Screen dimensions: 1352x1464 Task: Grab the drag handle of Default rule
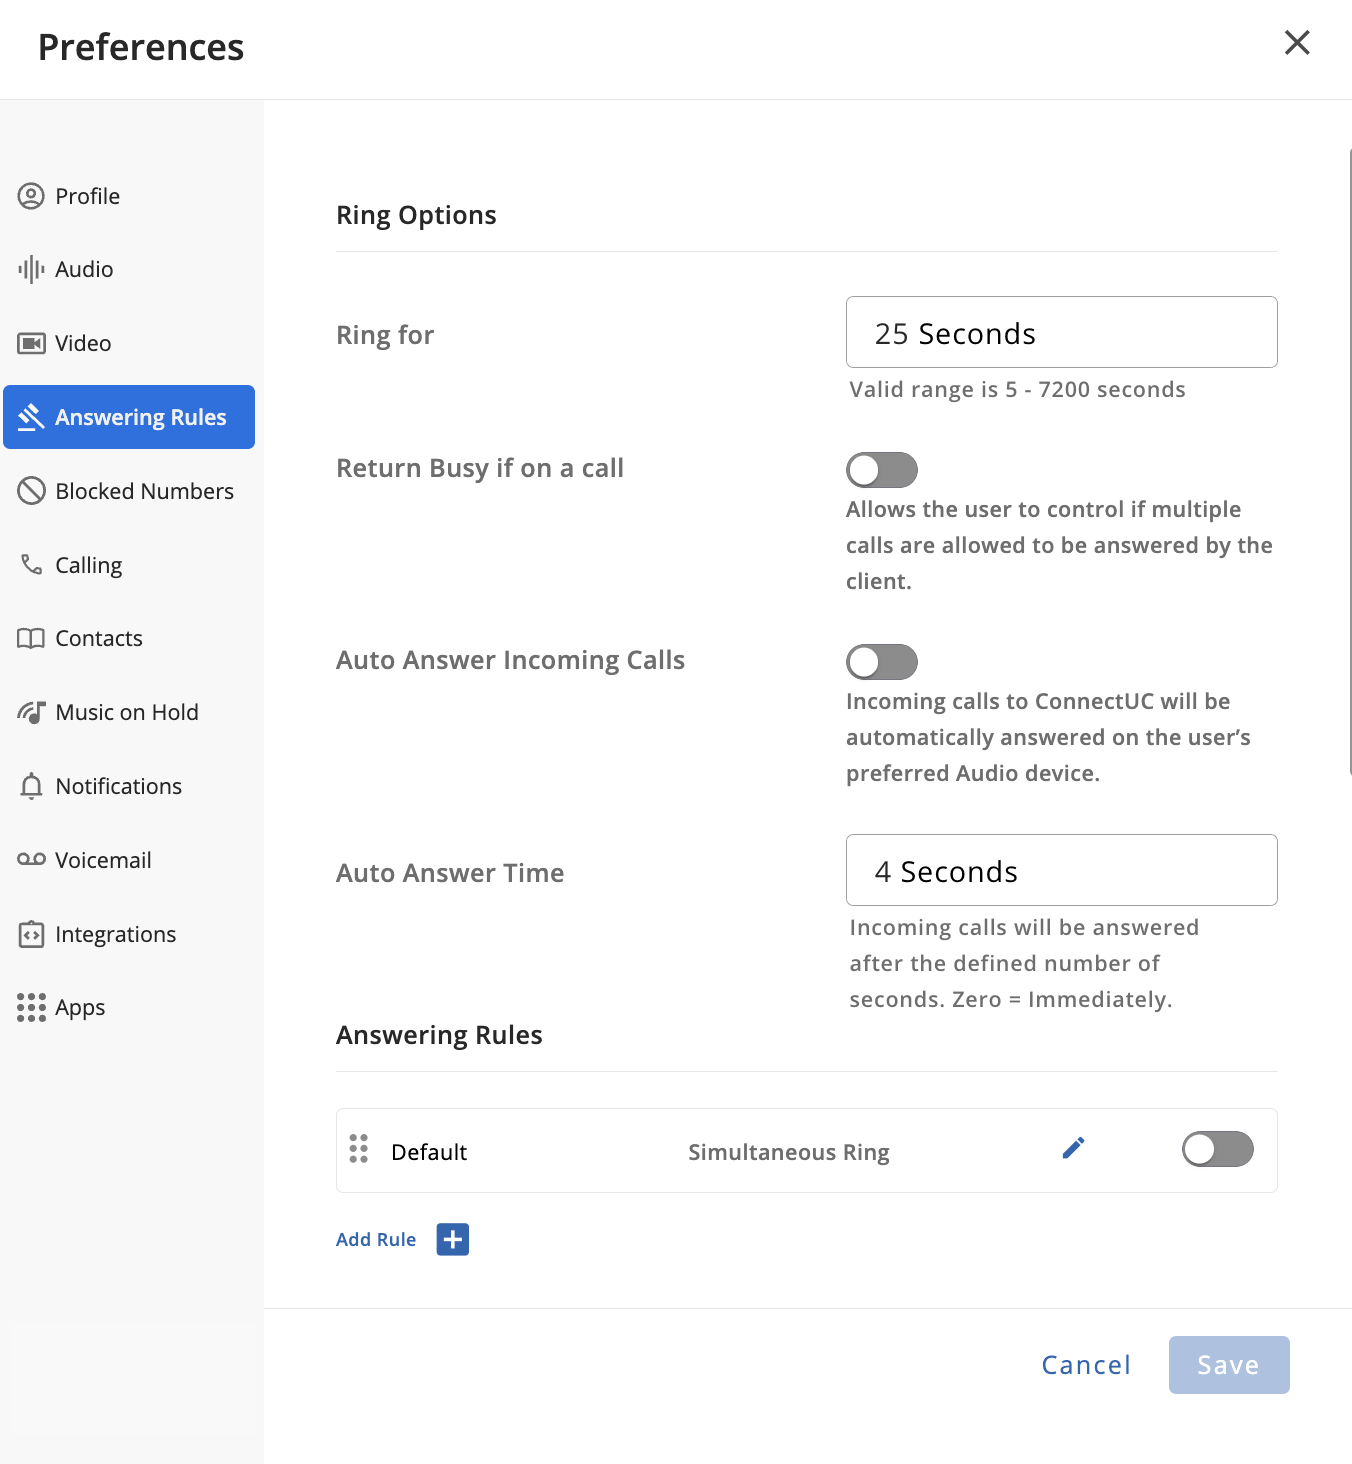click(359, 1149)
